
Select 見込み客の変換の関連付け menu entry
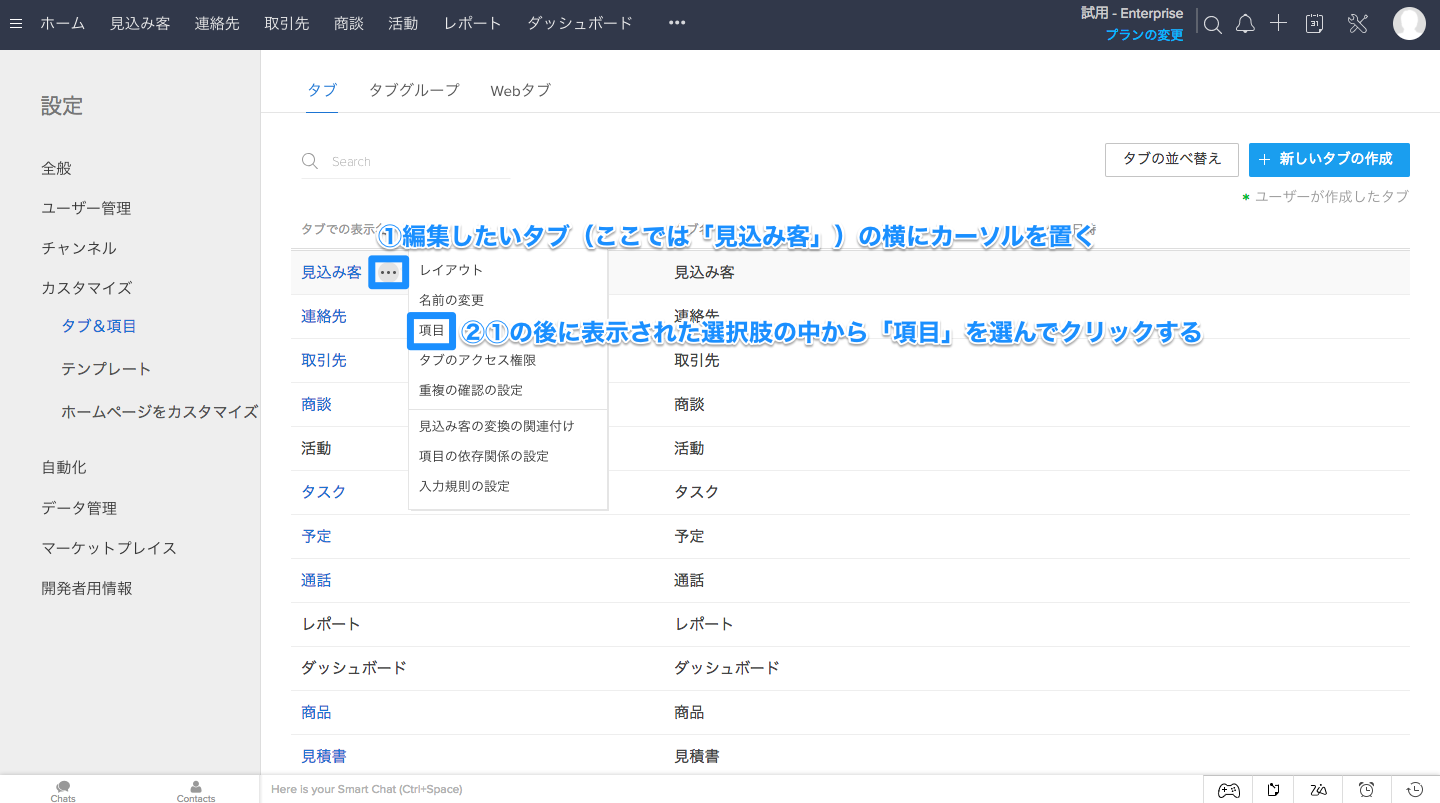click(497, 426)
